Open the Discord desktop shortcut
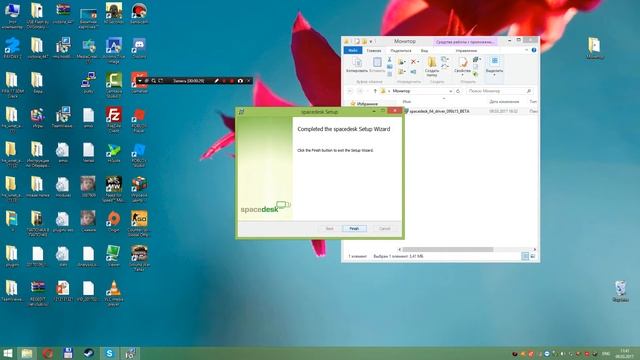 tap(139, 48)
